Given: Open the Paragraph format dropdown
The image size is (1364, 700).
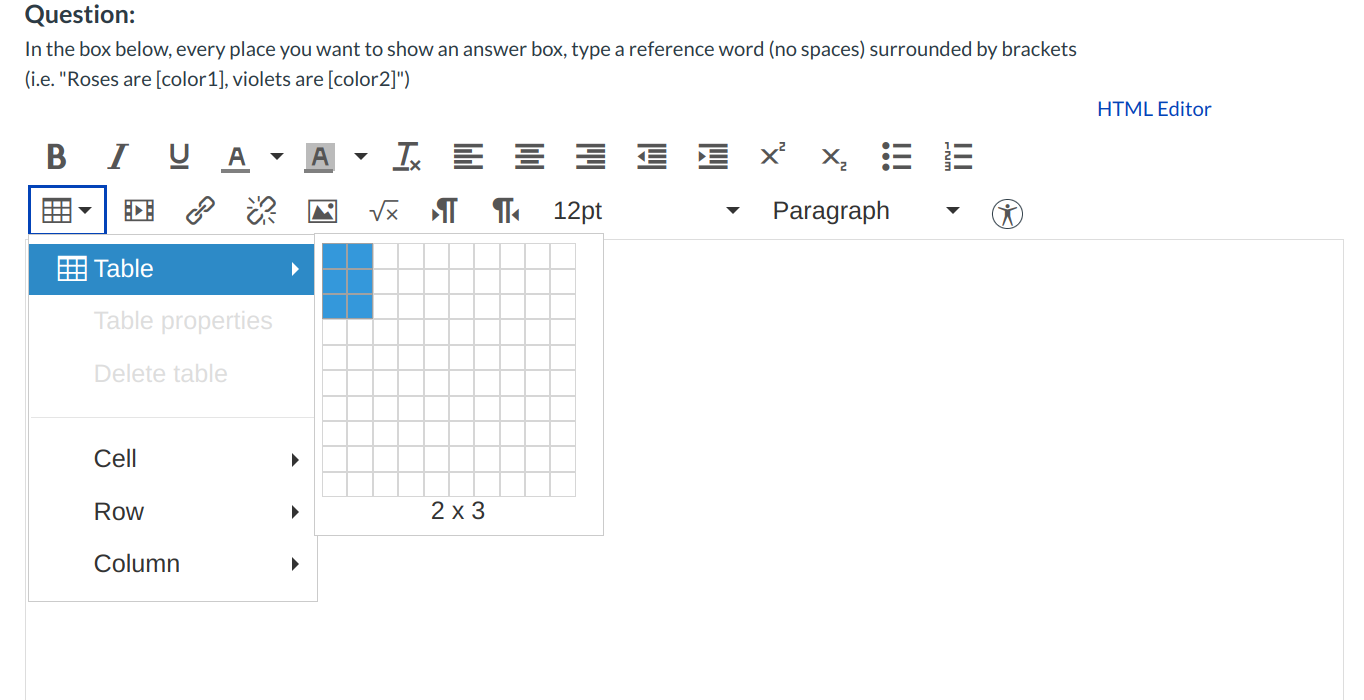Looking at the screenshot, I should (x=865, y=211).
